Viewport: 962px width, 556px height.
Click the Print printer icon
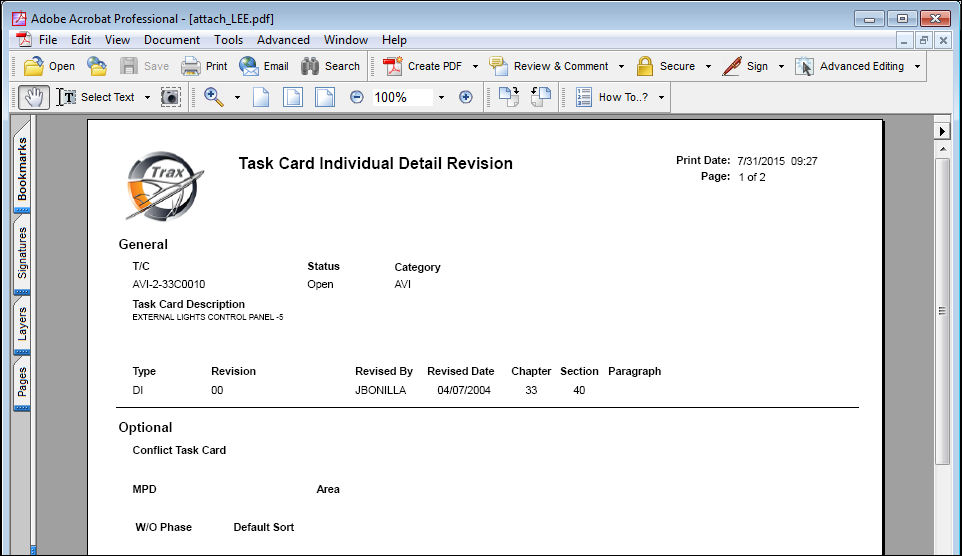point(191,66)
